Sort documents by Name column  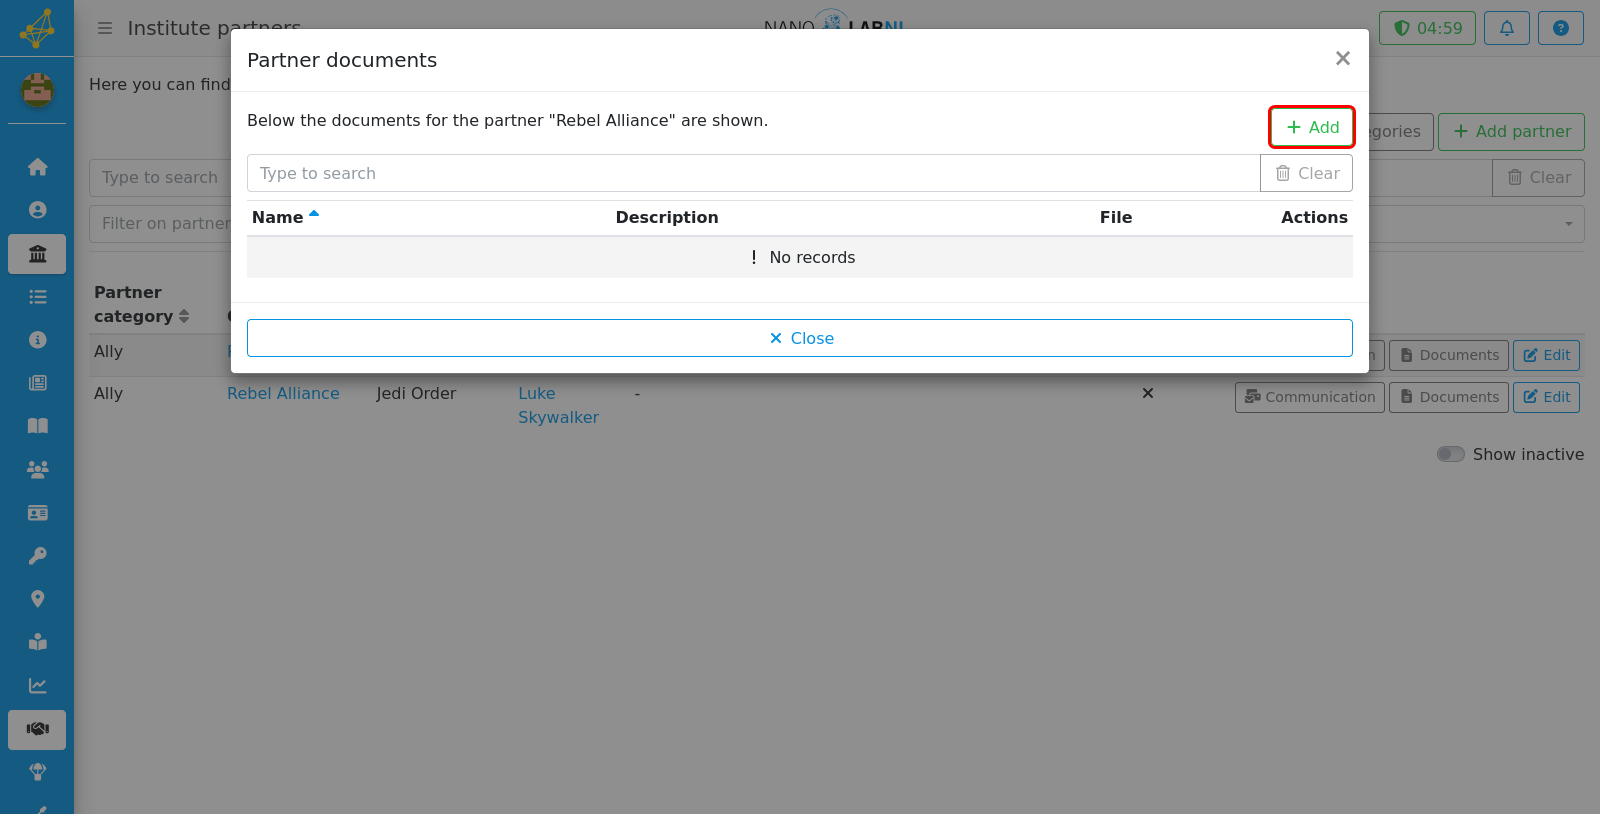pyautogui.click(x=285, y=217)
